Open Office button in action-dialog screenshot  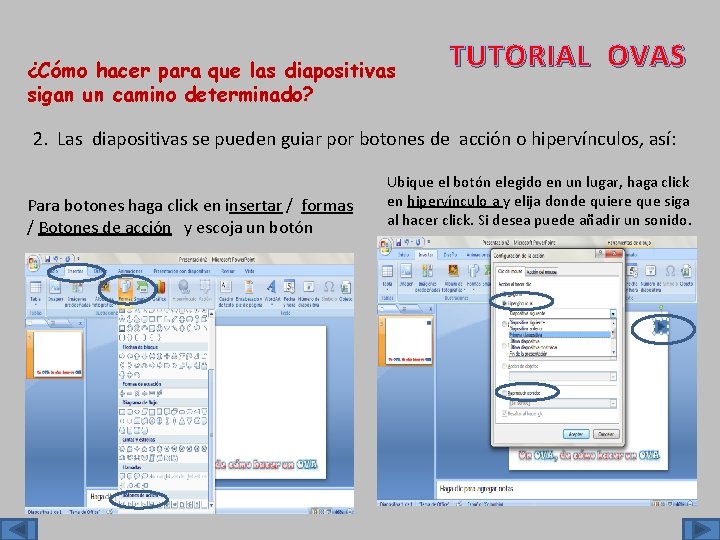386,245
